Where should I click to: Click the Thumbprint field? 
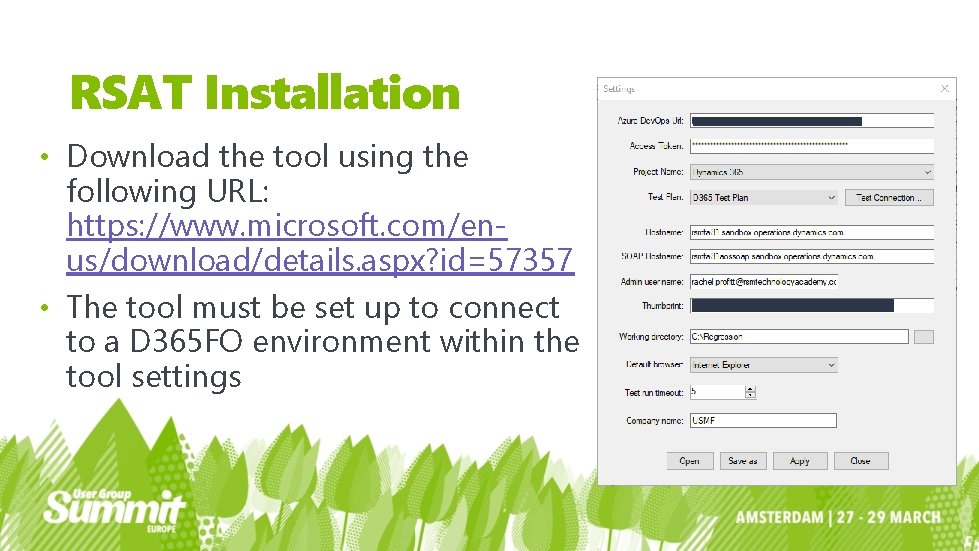(812, 306)
